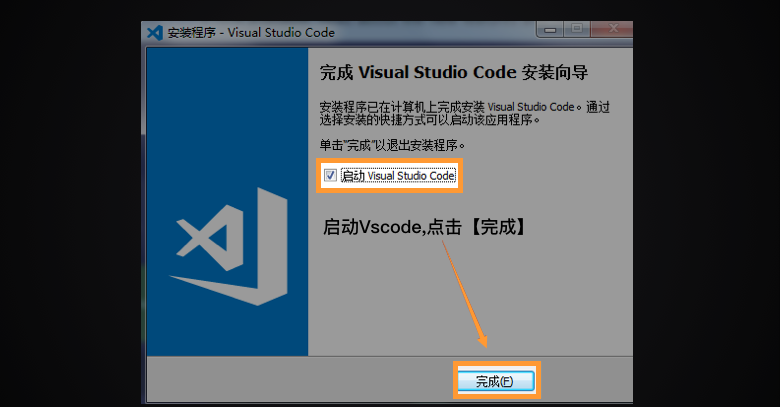Toggle the 启动 Visual Studio Code checkbox
The image size is (780, 407).
[330, 175]
